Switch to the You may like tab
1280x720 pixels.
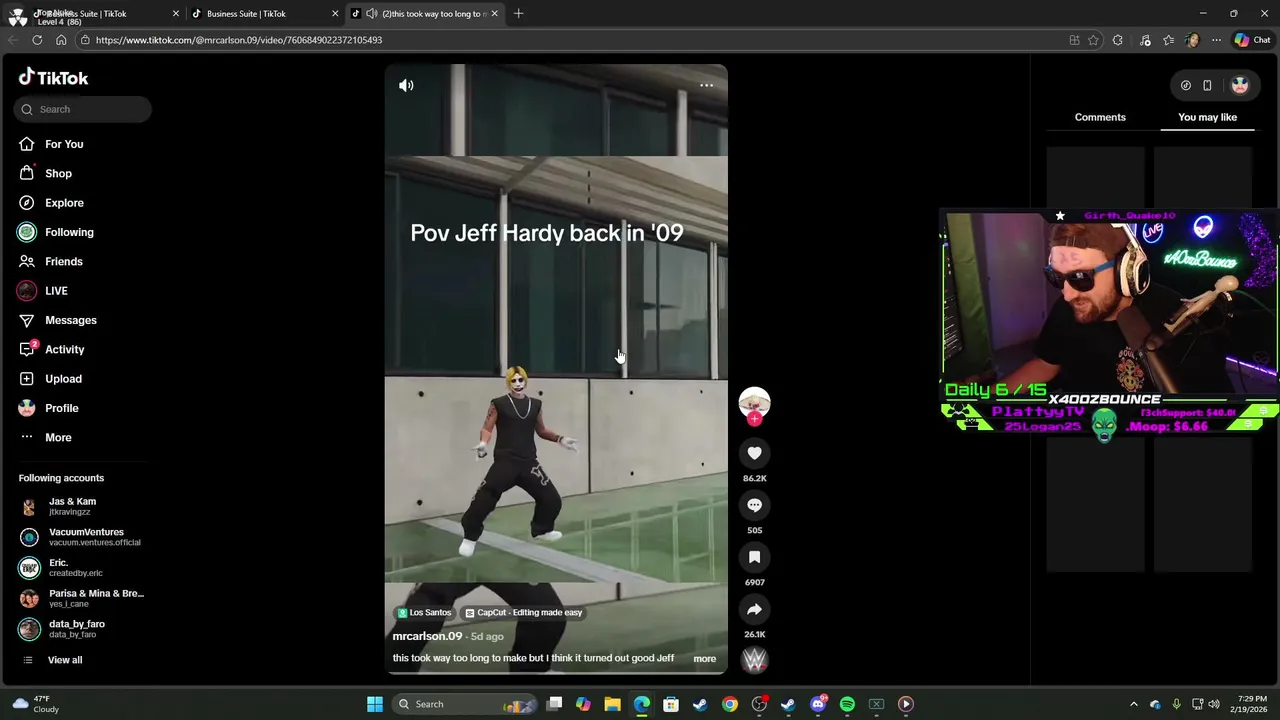1207,117
